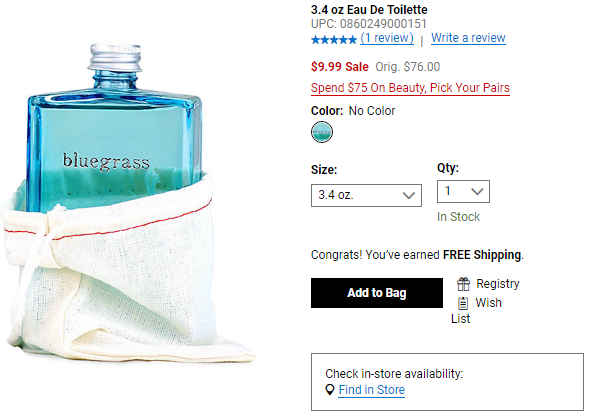Click the five-star rating icons
Screen dimensions: 591x418
coord(334,39)
